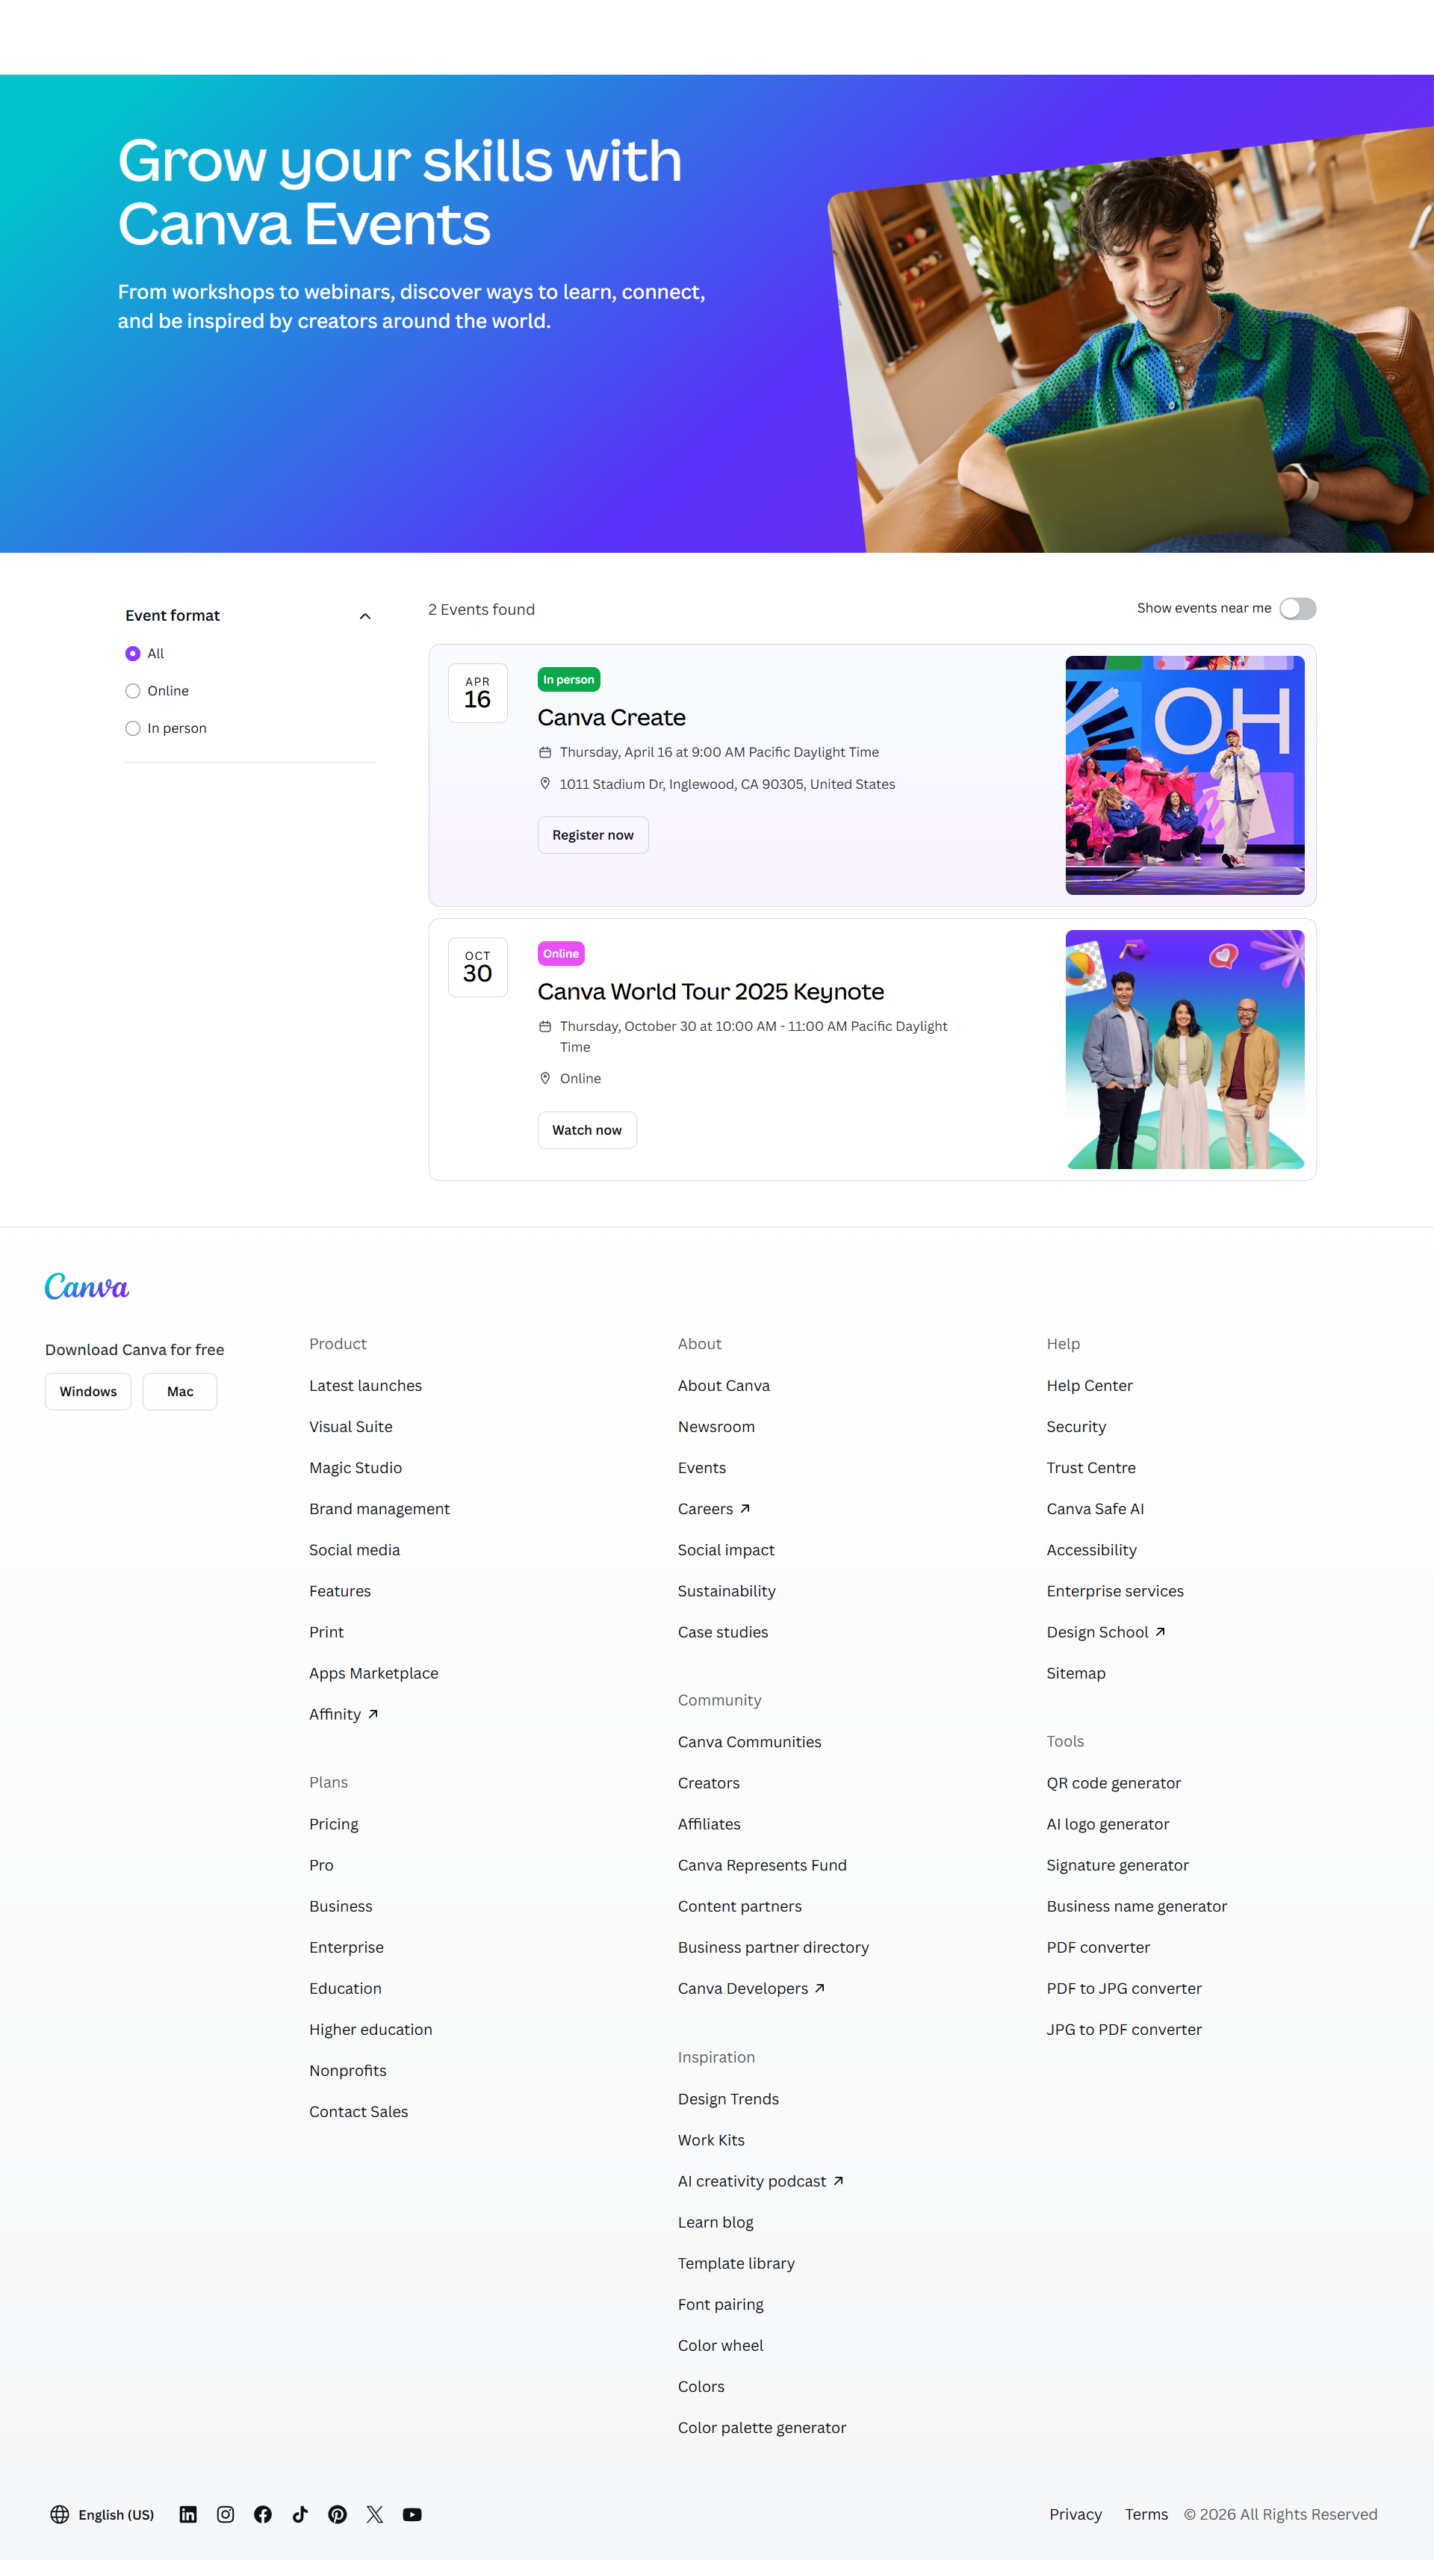Open the TikTok social icon
The height and width of the screenshot is (2560, 1434).
point(300,2514)
